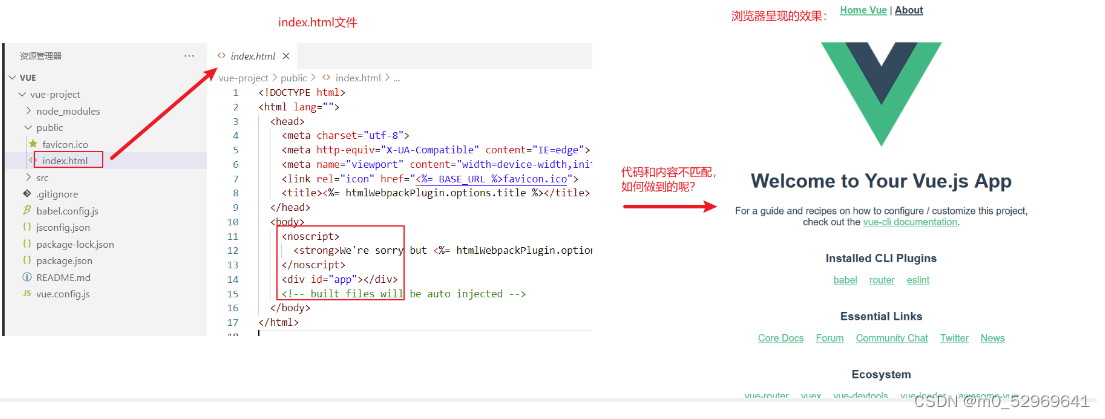
Task: Open package.json in the explorer
Action: [x=64, y=261]
